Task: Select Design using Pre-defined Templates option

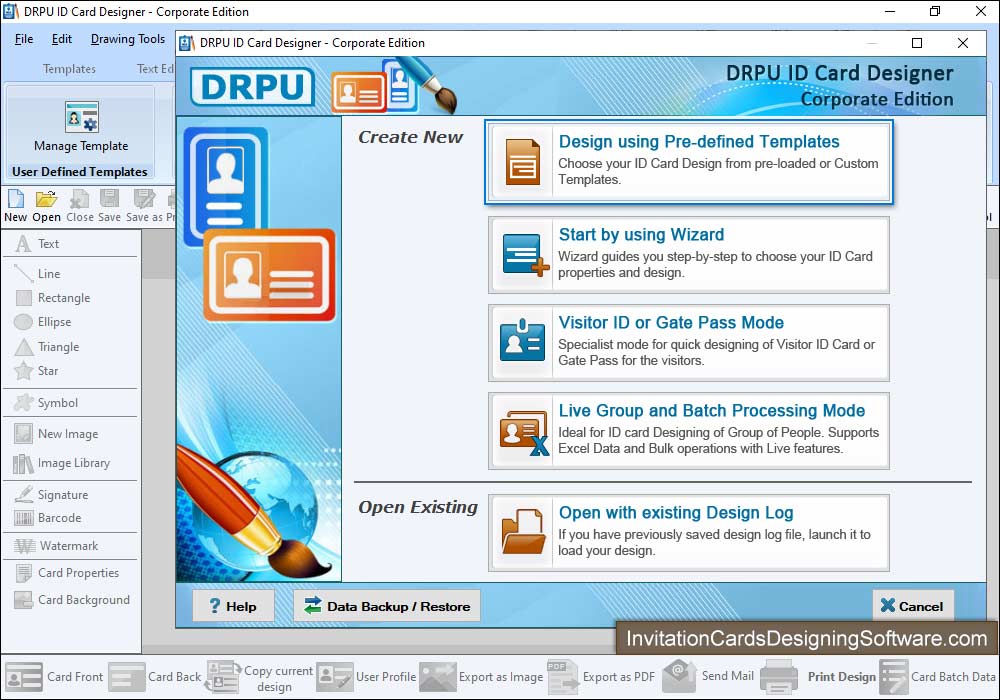Action: (x=689, y=162)
